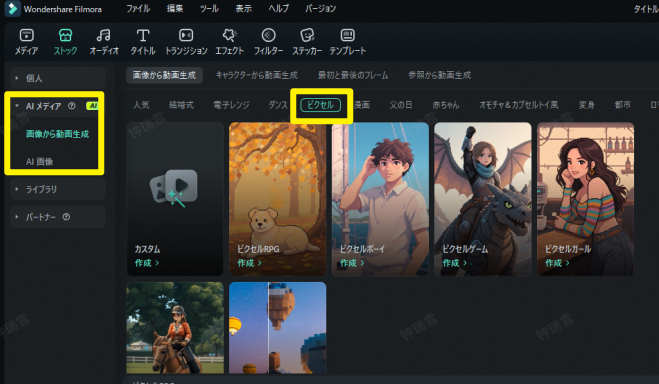Open the メディア (Media) panel icon
The width and height of the screenshot is (659, 384).
click(x=26, y=36)
